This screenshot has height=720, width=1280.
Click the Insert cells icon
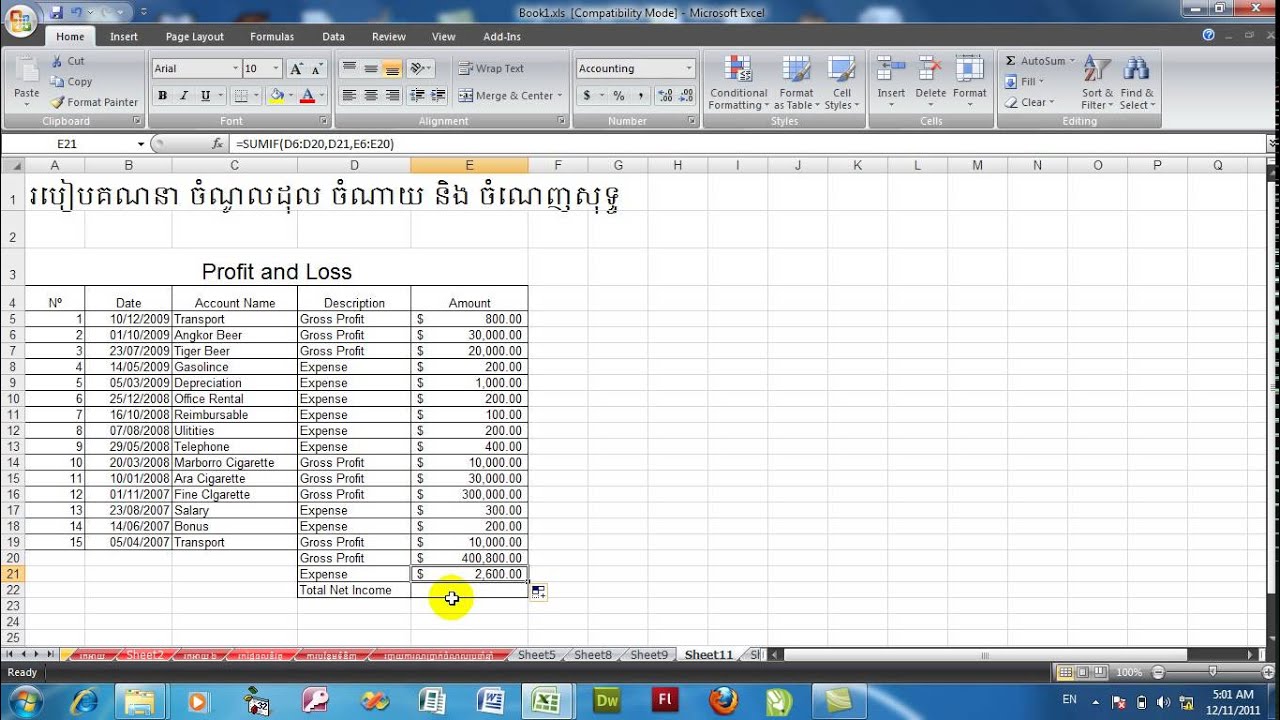pos(891,69)
